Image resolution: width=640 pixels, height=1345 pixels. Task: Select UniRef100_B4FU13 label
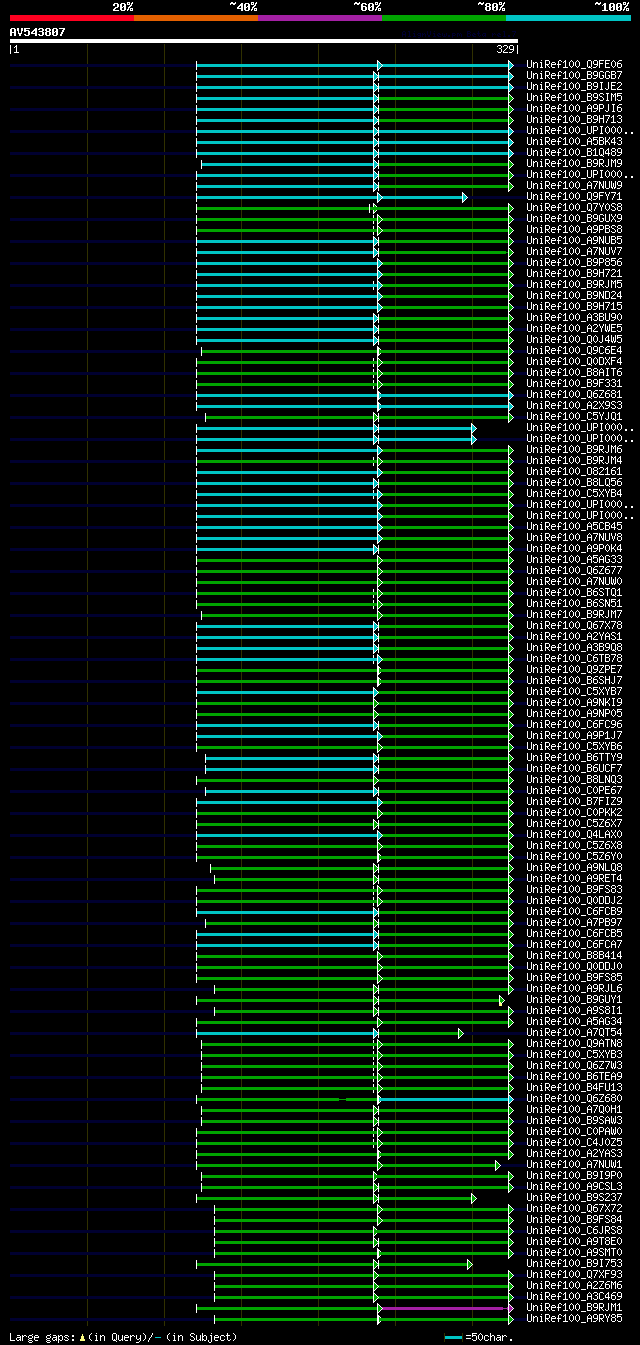(574, 1087)
